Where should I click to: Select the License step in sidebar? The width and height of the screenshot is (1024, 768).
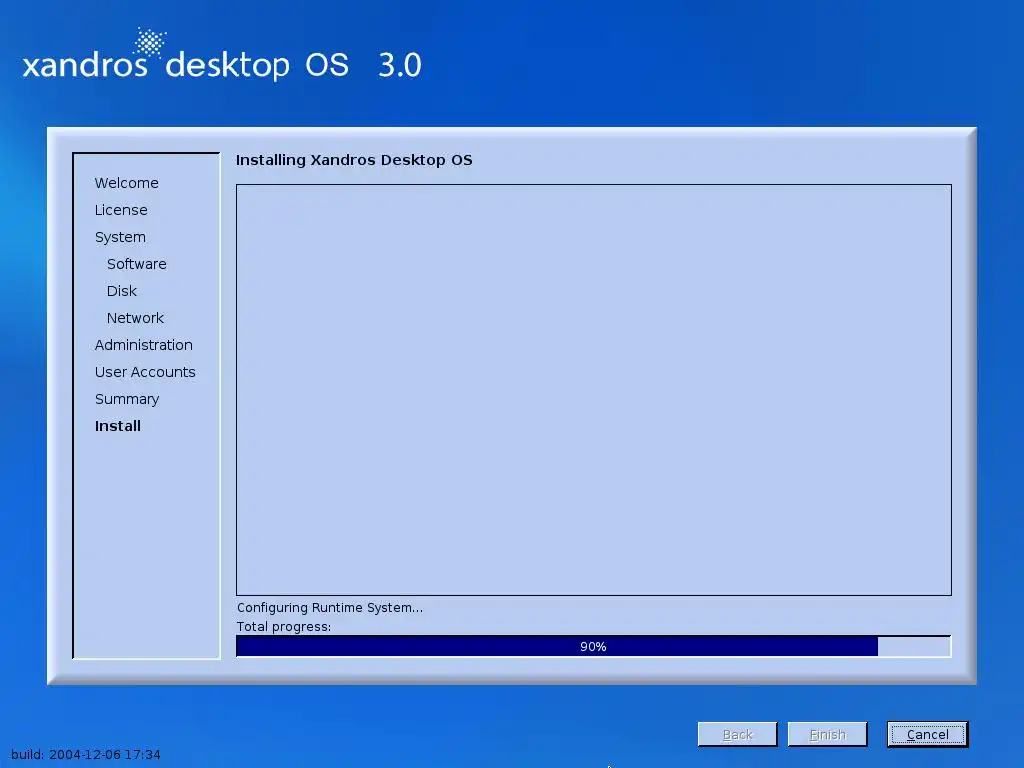(x=121, y=210)
